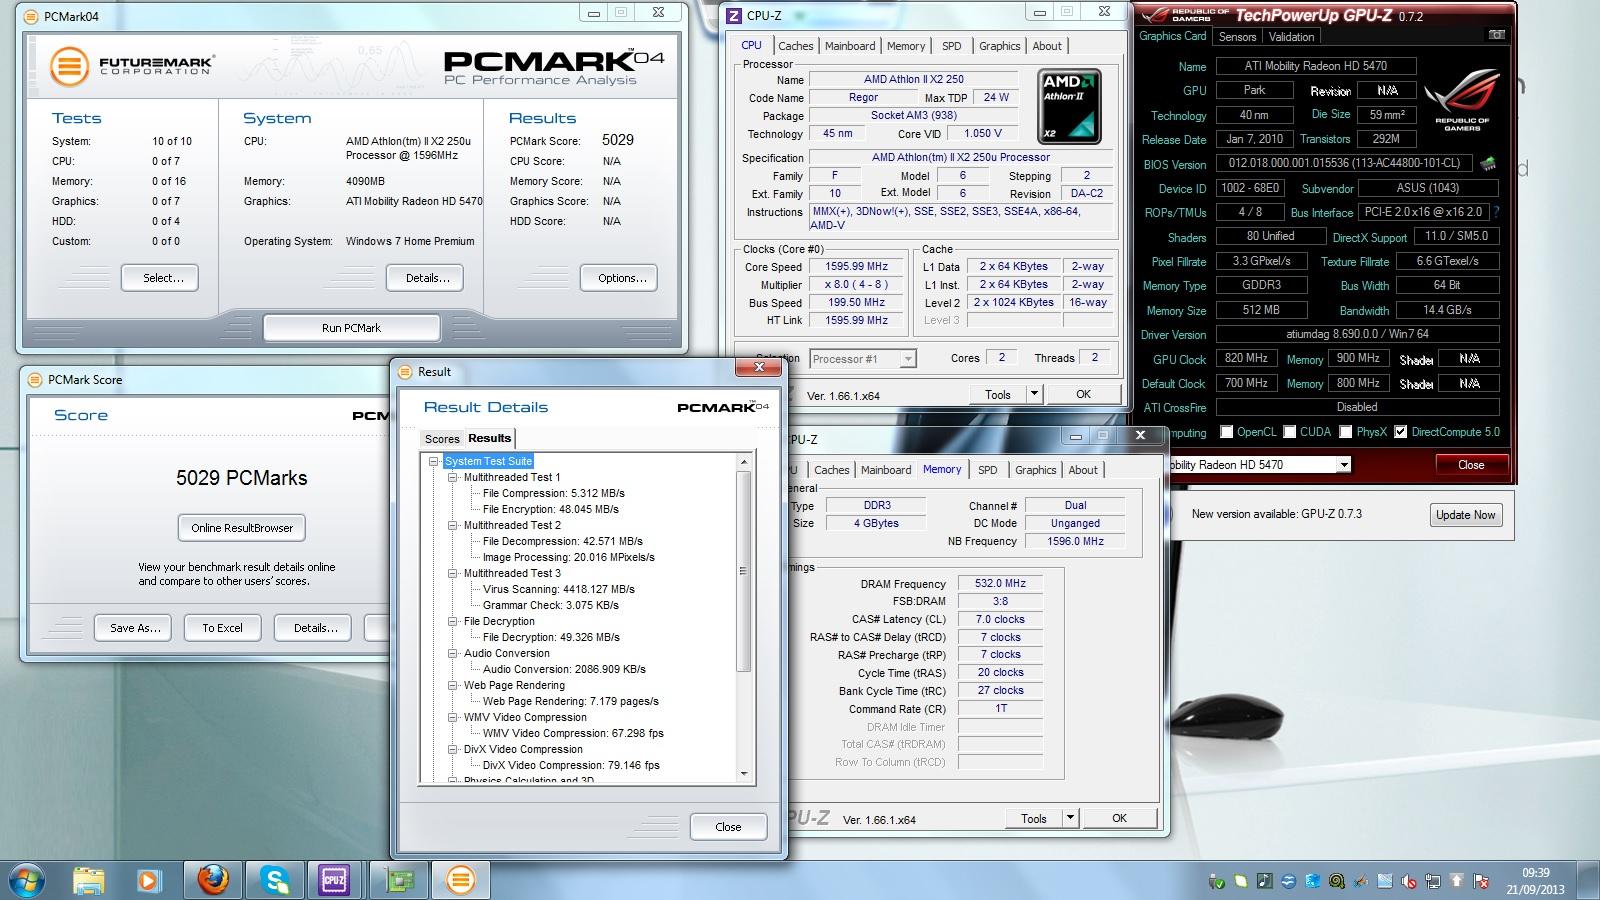The height and width of the screenshot is (900, 1600).
Task: Open the Graphics tab in the CPU-Z Memory window
Action: pos(1035,470)
